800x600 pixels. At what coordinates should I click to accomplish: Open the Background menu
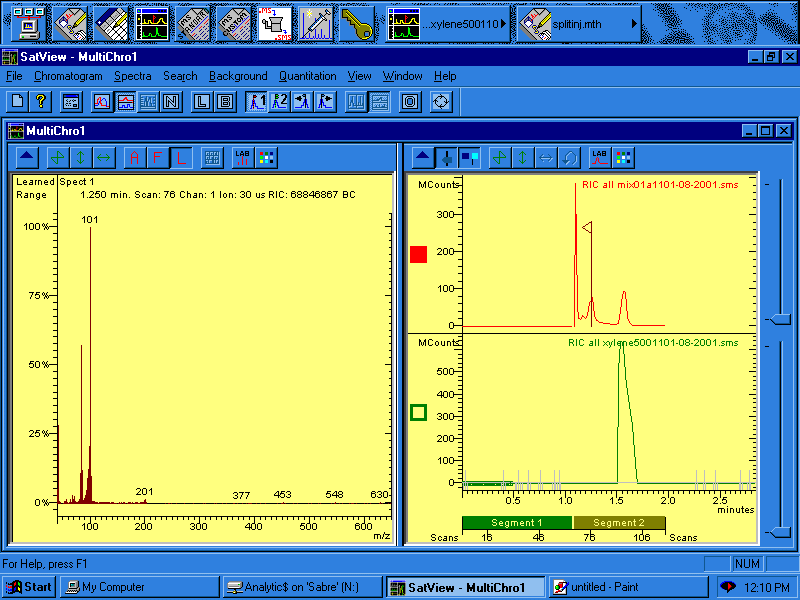[x=238, y=76]
